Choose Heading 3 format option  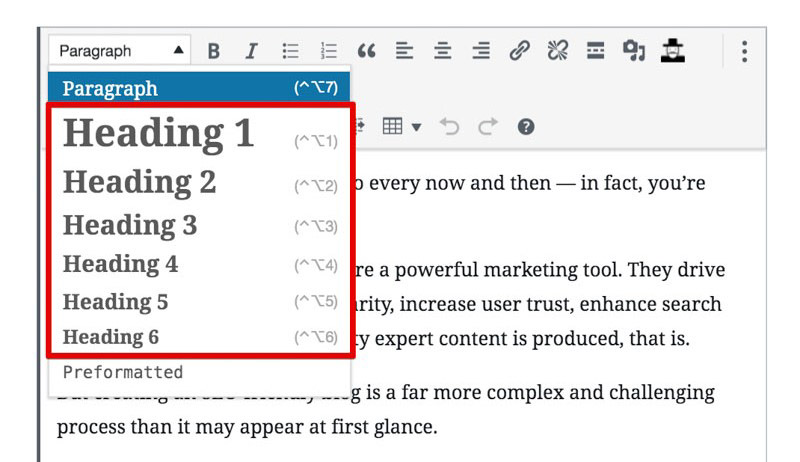tap(130, 226)
